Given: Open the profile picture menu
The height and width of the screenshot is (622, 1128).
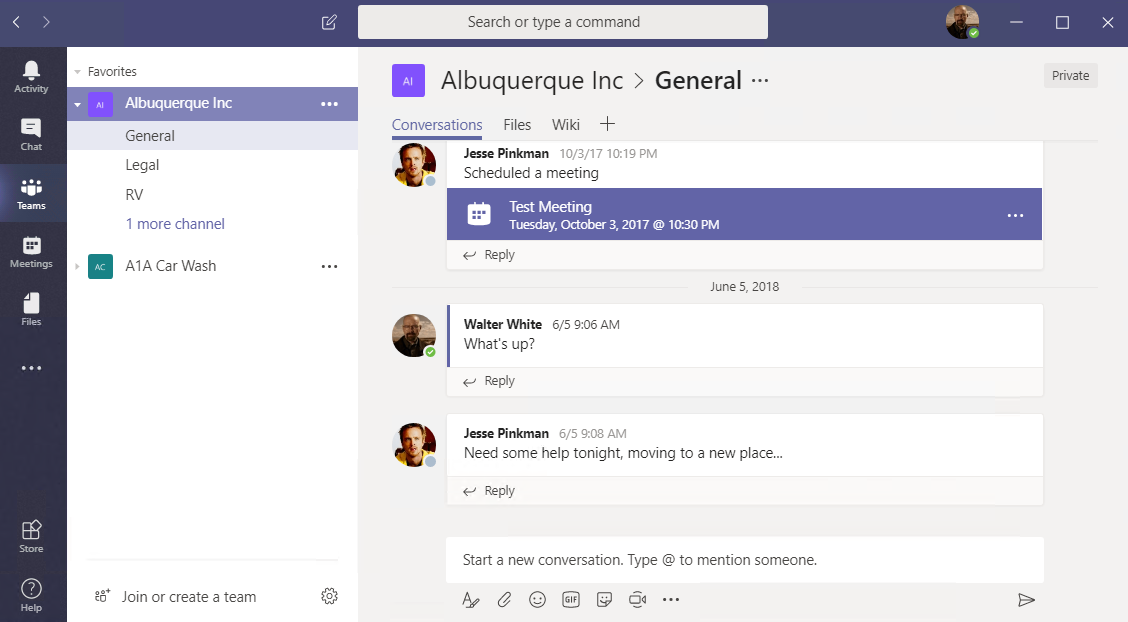Looking at the screenshot, I should click(x=962, y=22).
